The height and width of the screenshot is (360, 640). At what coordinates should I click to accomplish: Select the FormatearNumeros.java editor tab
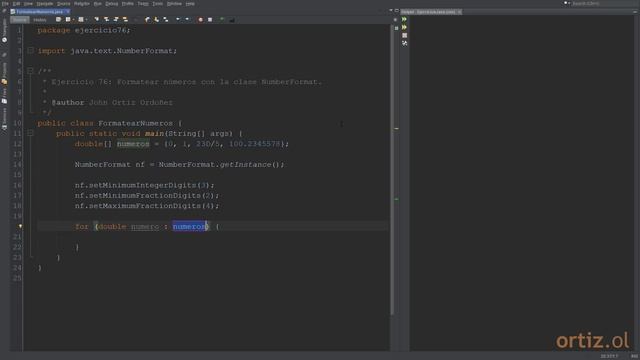[40, 12]
